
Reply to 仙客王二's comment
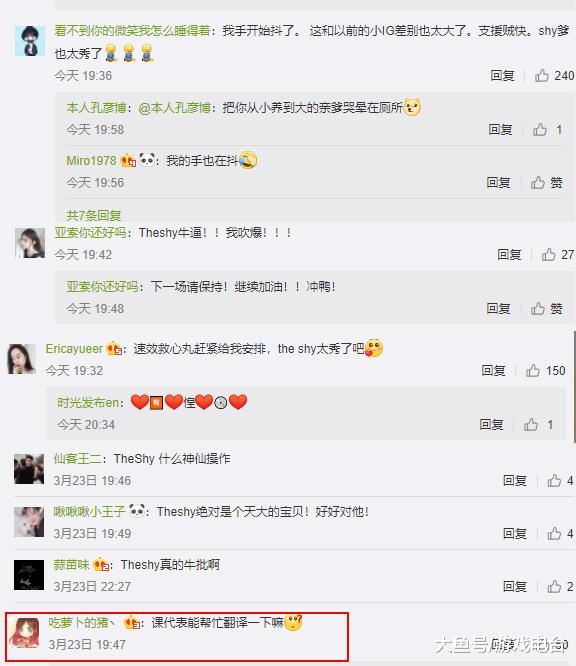coord(515,480)
